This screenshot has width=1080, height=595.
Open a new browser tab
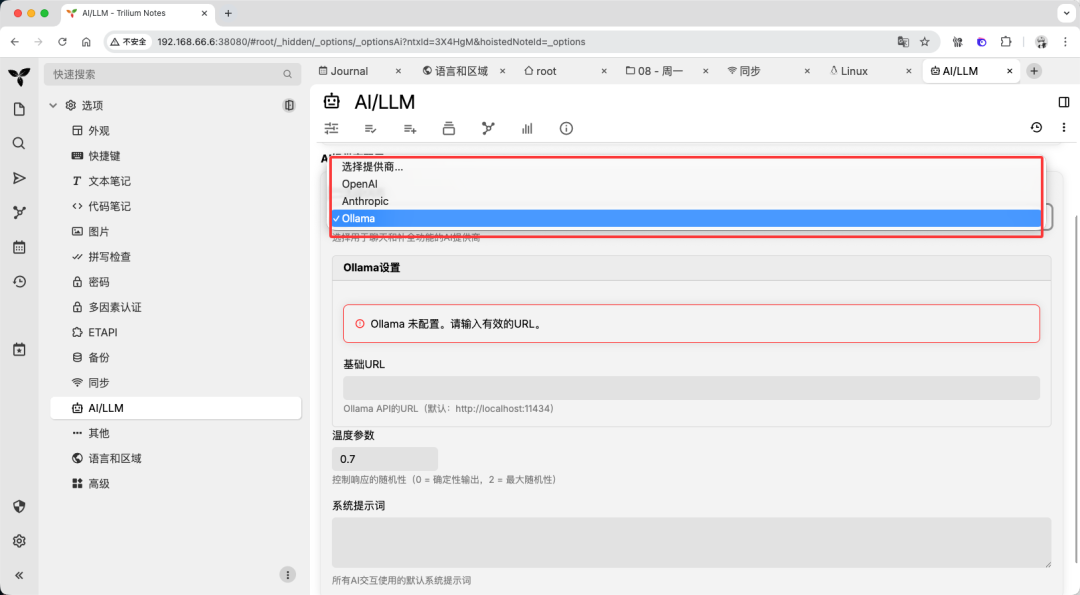[x=228, y=13]
